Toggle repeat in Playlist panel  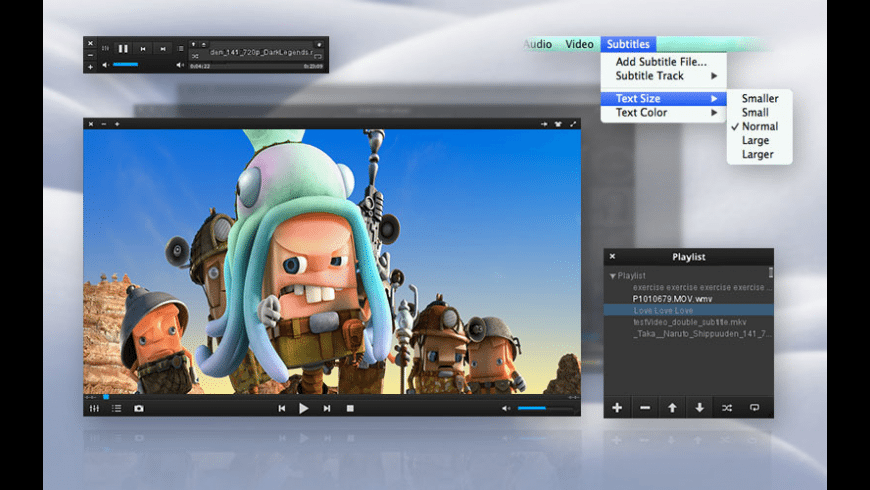point(755,408)
